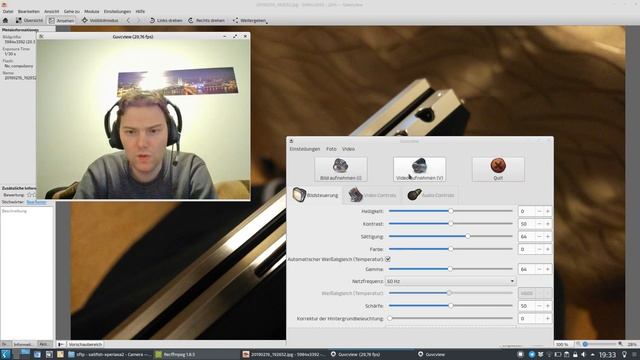Enable Vollbildmodus in Gwenview toolbar
Viewport: 640px width, 360px height.
point(100,20)
